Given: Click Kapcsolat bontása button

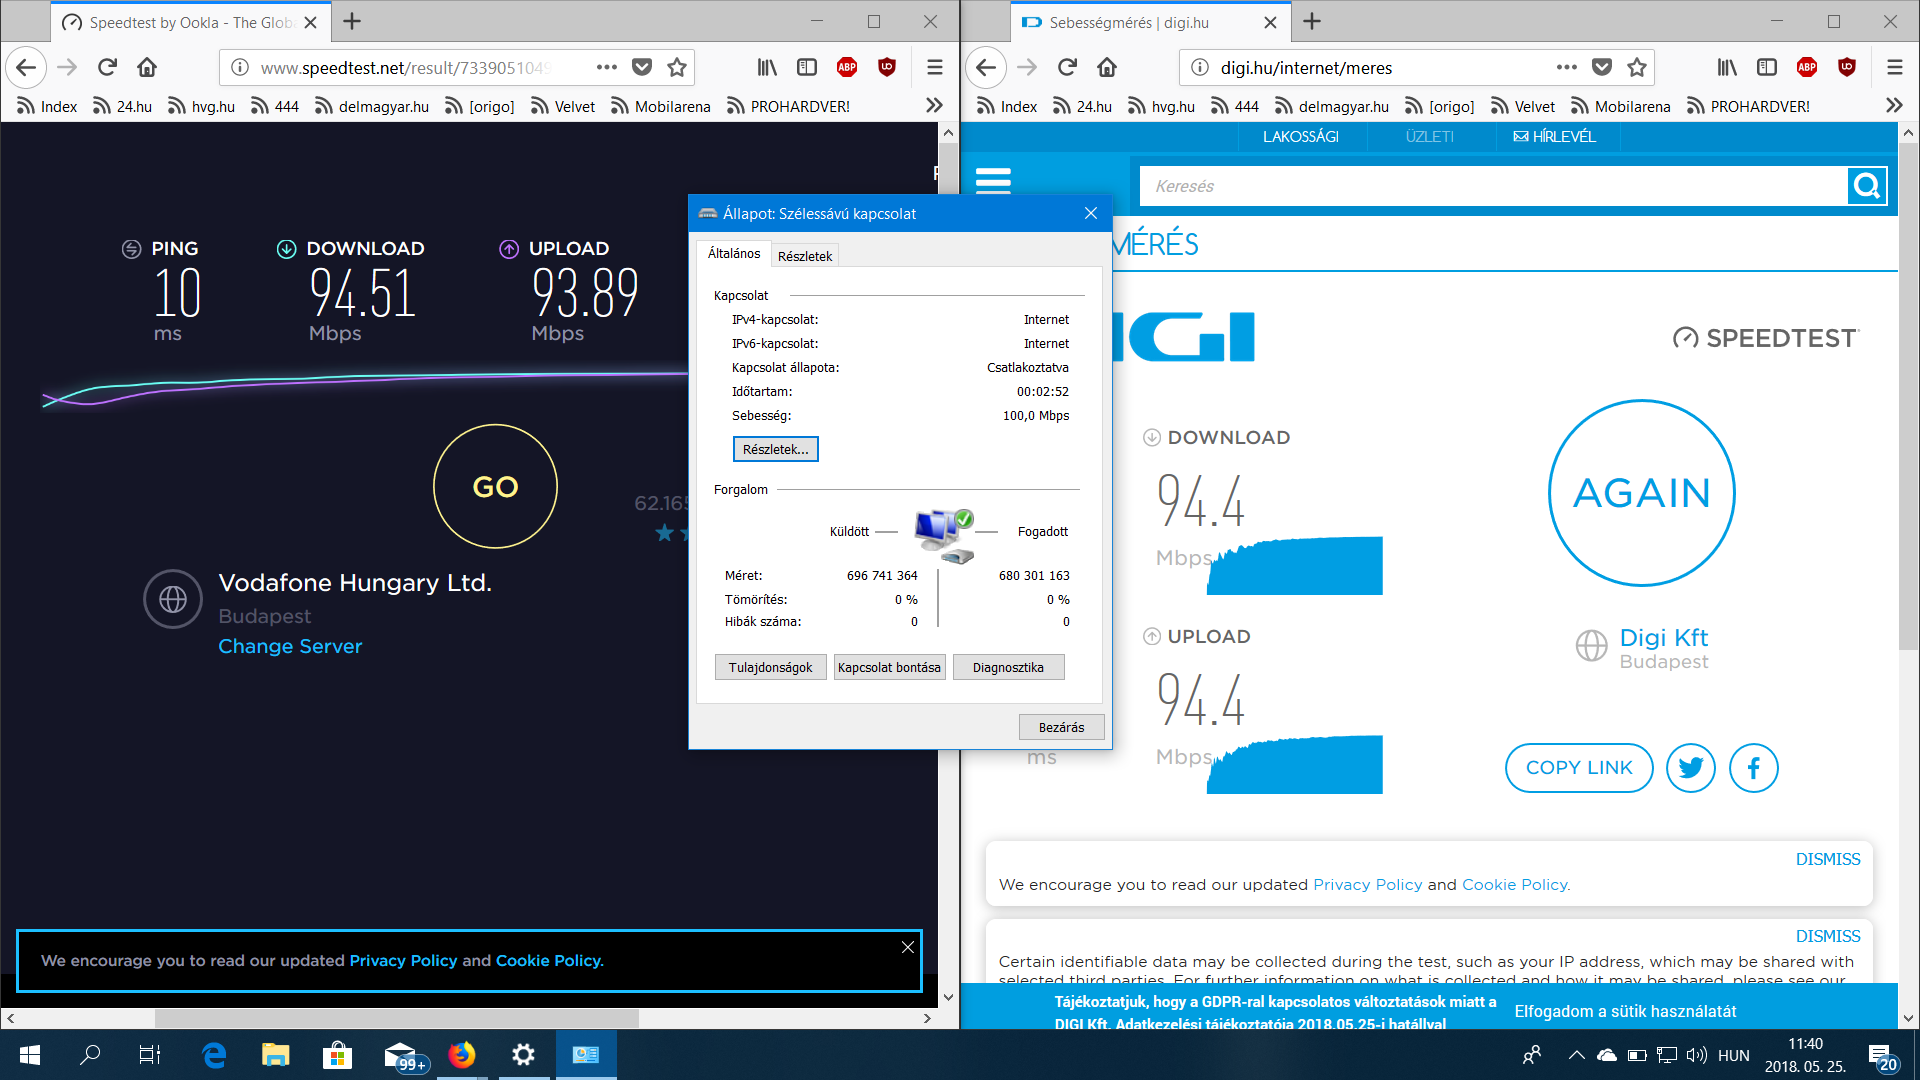Looking at the screenshot, I should tap(889, 667).
